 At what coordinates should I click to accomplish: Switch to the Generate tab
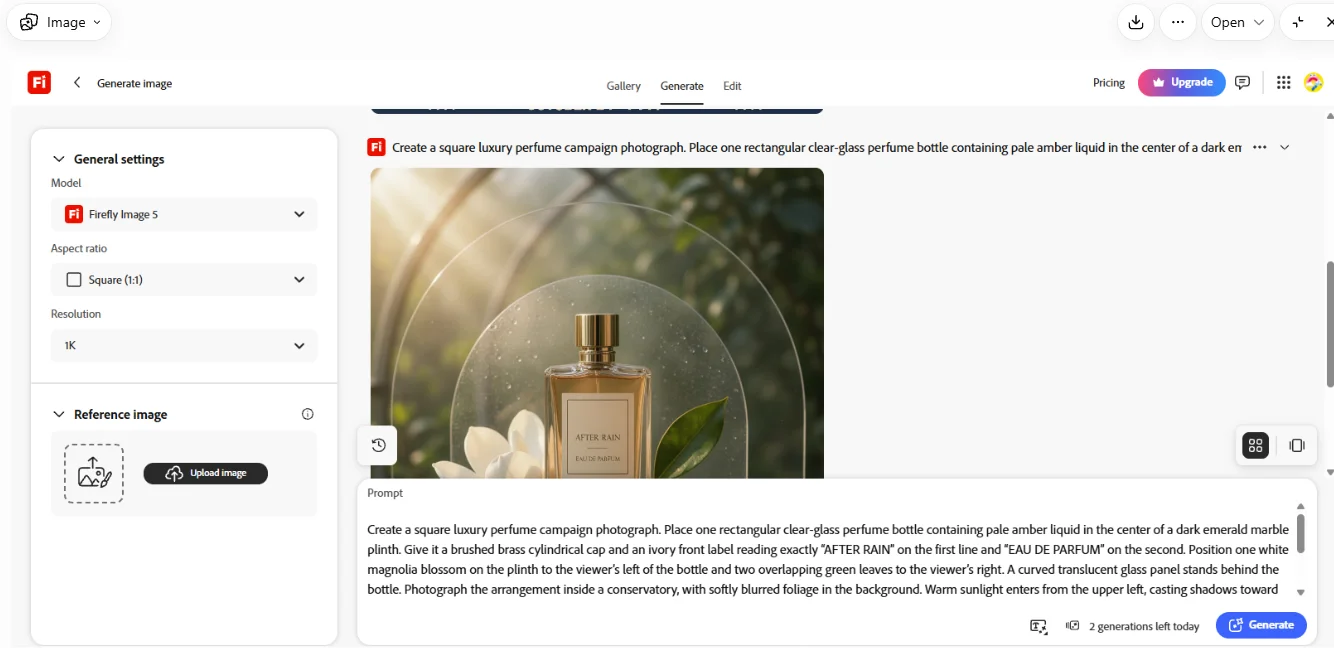click(x=682, y=86)
